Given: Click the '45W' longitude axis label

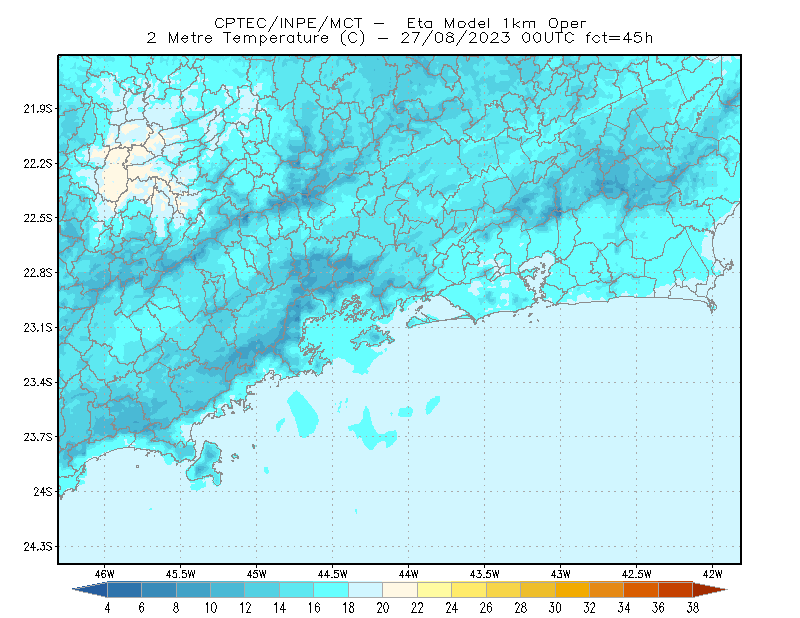Looking at the screenshot, I should coord(257,574).
